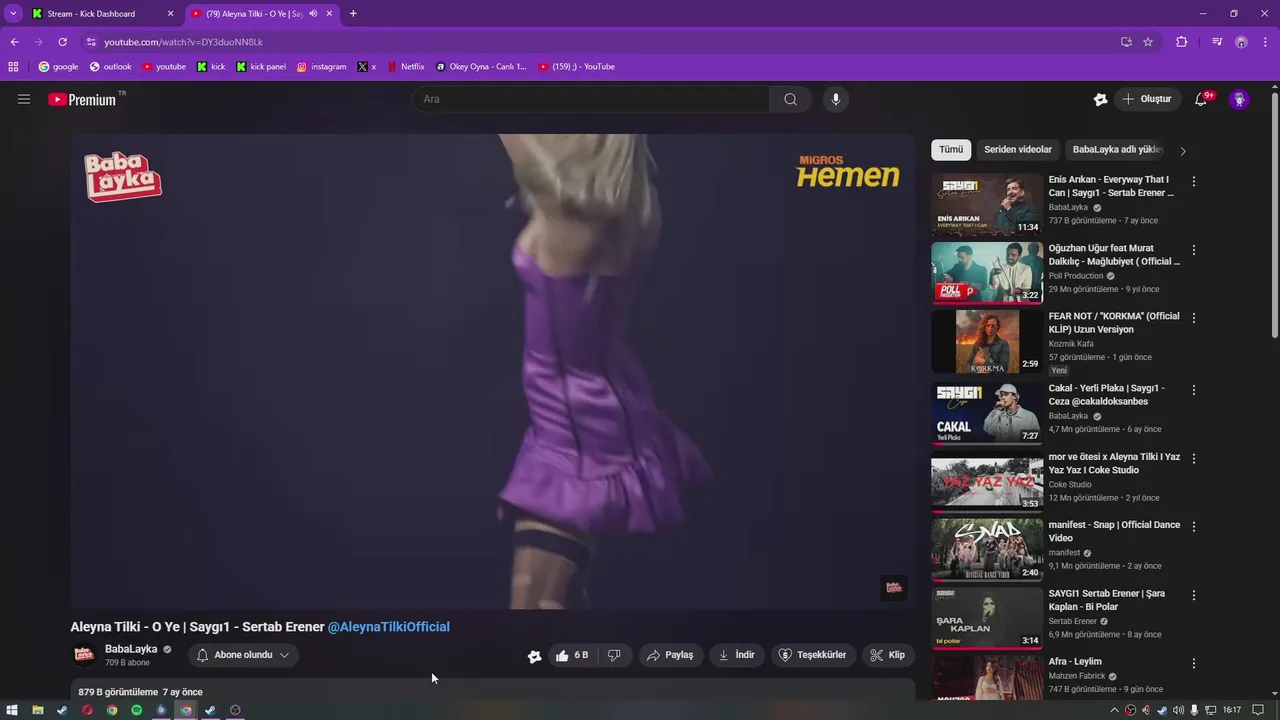1280x720 pixels.
Task: Bookmark this page with the star icon
Action: click(1148, 42)
